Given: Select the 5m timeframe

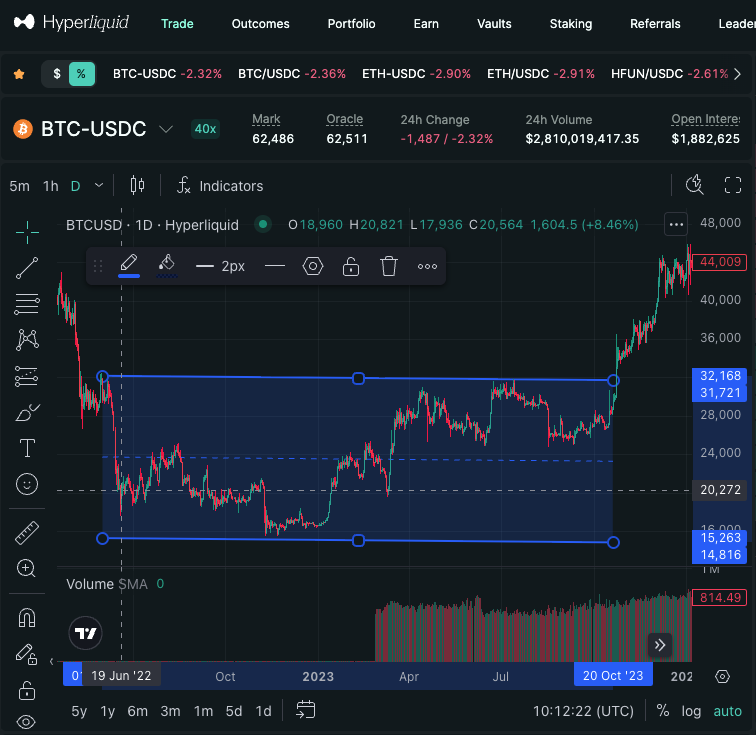Looking at the screenshot, I should pos(20,186).
